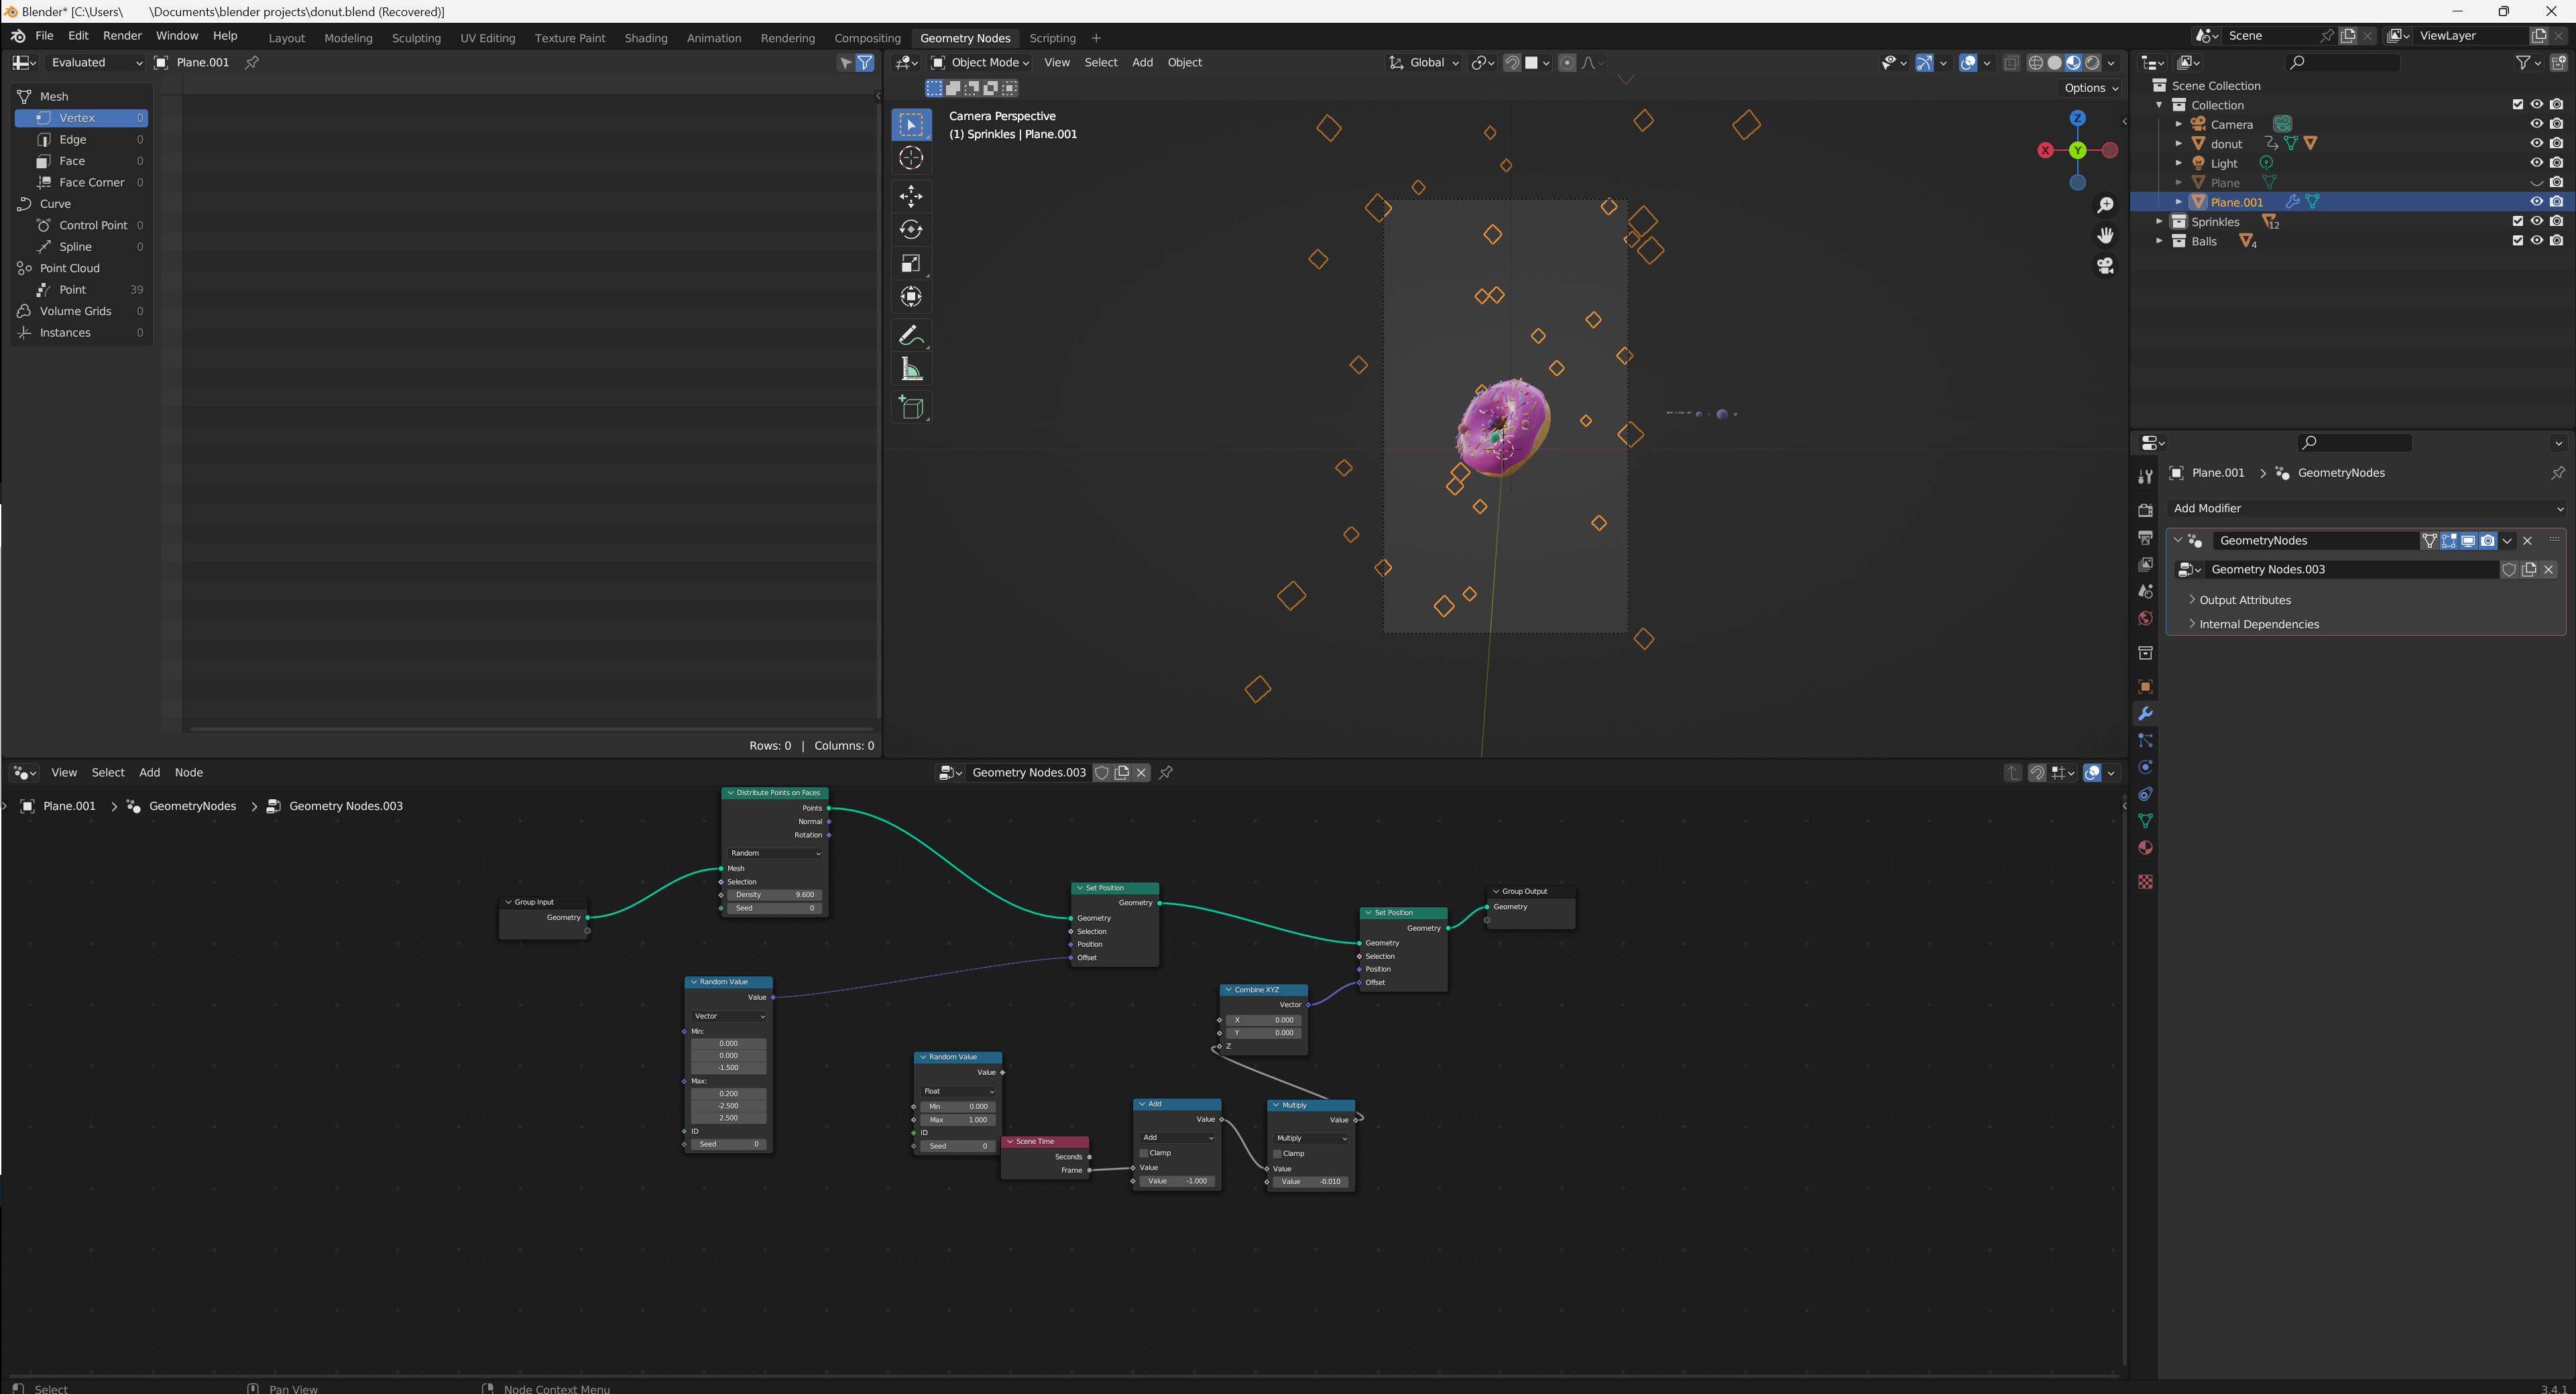The width and height of the screenshot is (2576, 1394).
Task: Open viewport Options button
Action: [x=2091, y=88]
